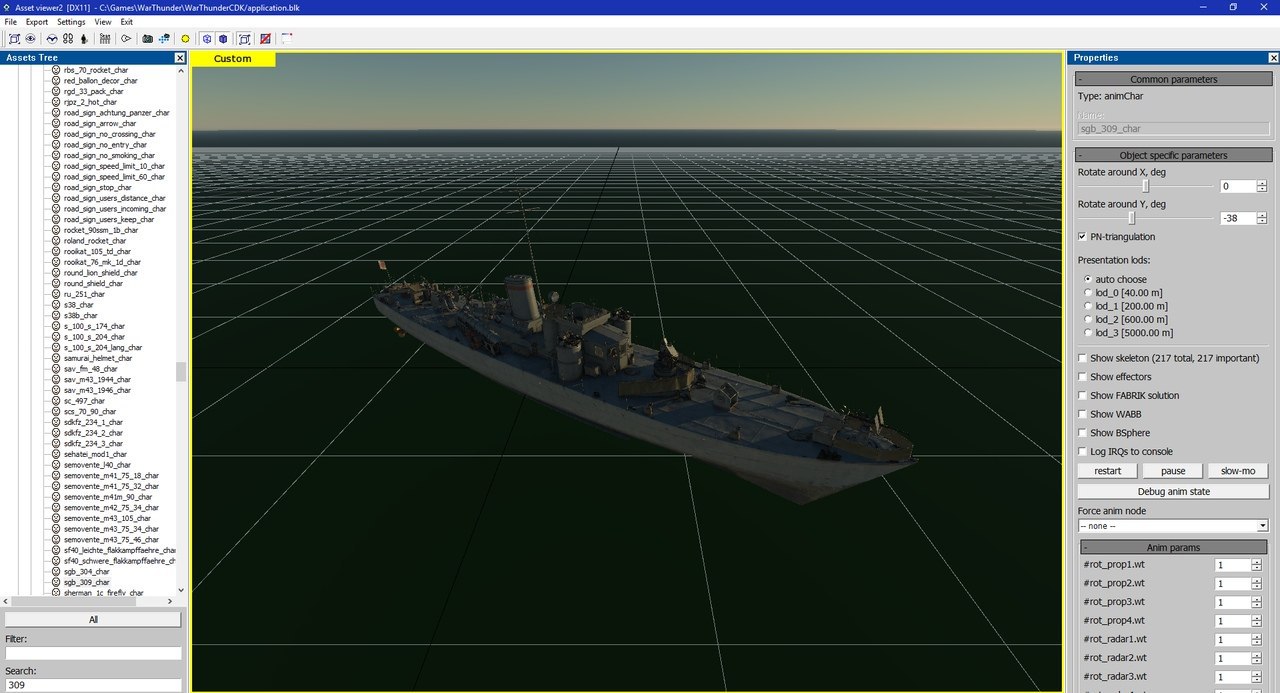Enable the Show effectors checkbox
1280x693 pixels.
coord(1082,377)
